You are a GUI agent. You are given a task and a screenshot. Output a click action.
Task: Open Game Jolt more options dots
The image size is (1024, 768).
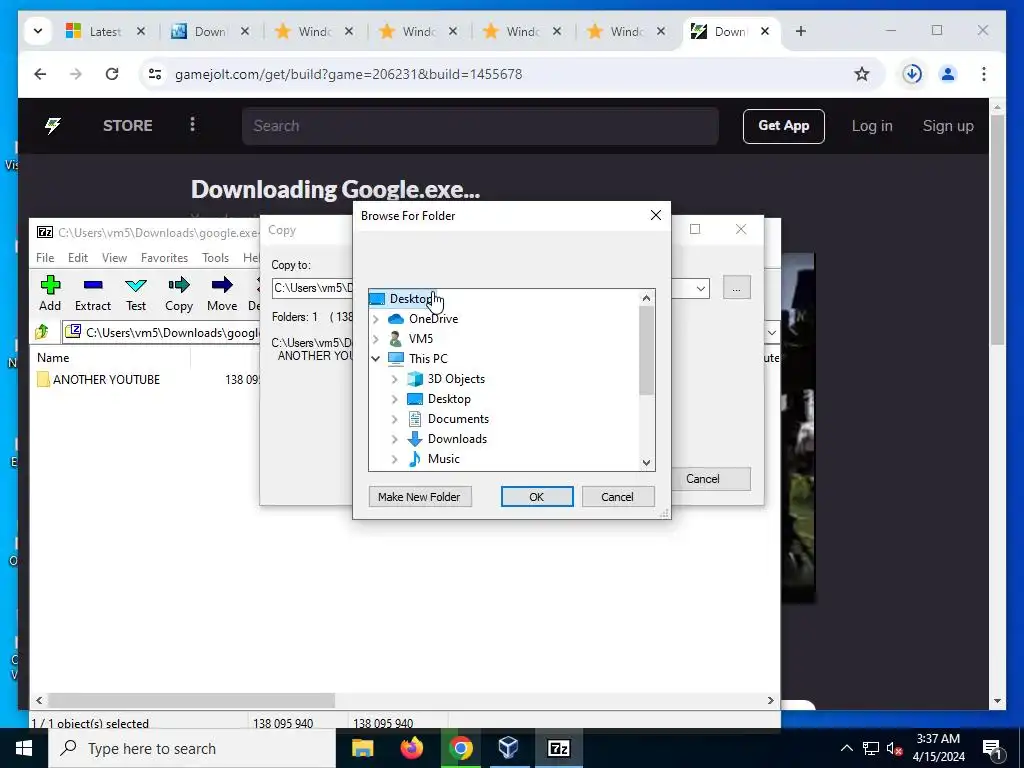click(192, 125)
